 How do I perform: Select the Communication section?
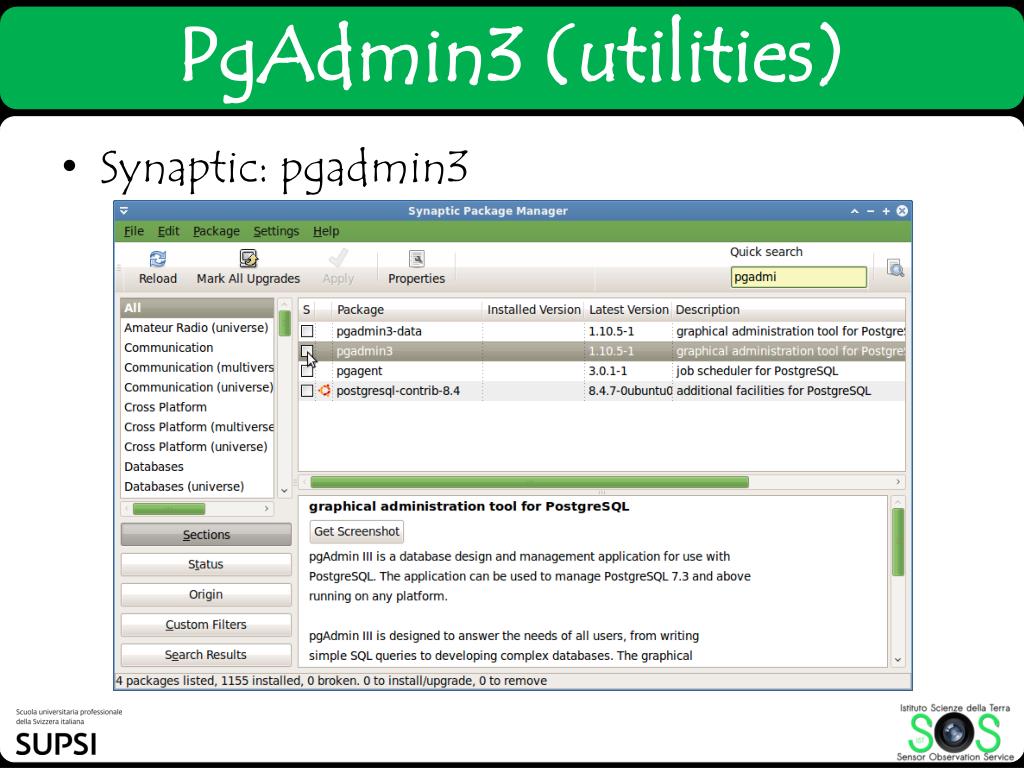[197, 347]
